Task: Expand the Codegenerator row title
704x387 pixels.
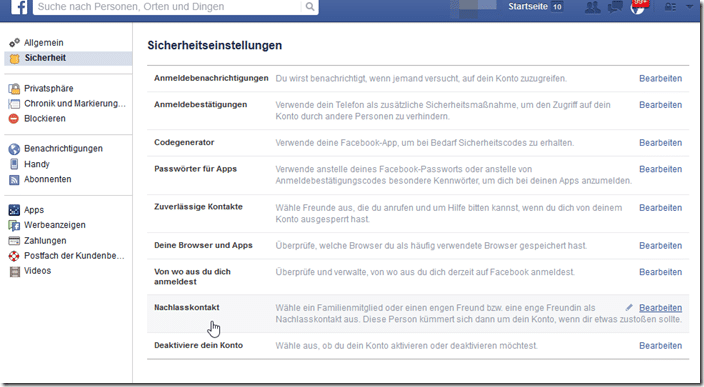Action: pos(184,142)
